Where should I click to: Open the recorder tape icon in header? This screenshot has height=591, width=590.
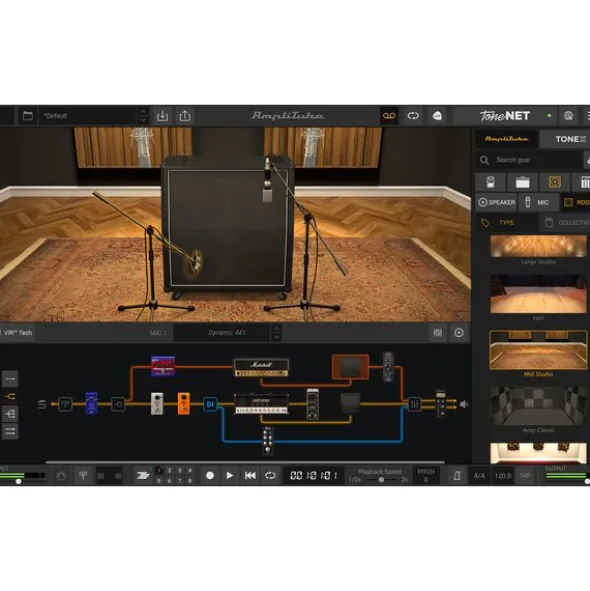tap(389, 116)
